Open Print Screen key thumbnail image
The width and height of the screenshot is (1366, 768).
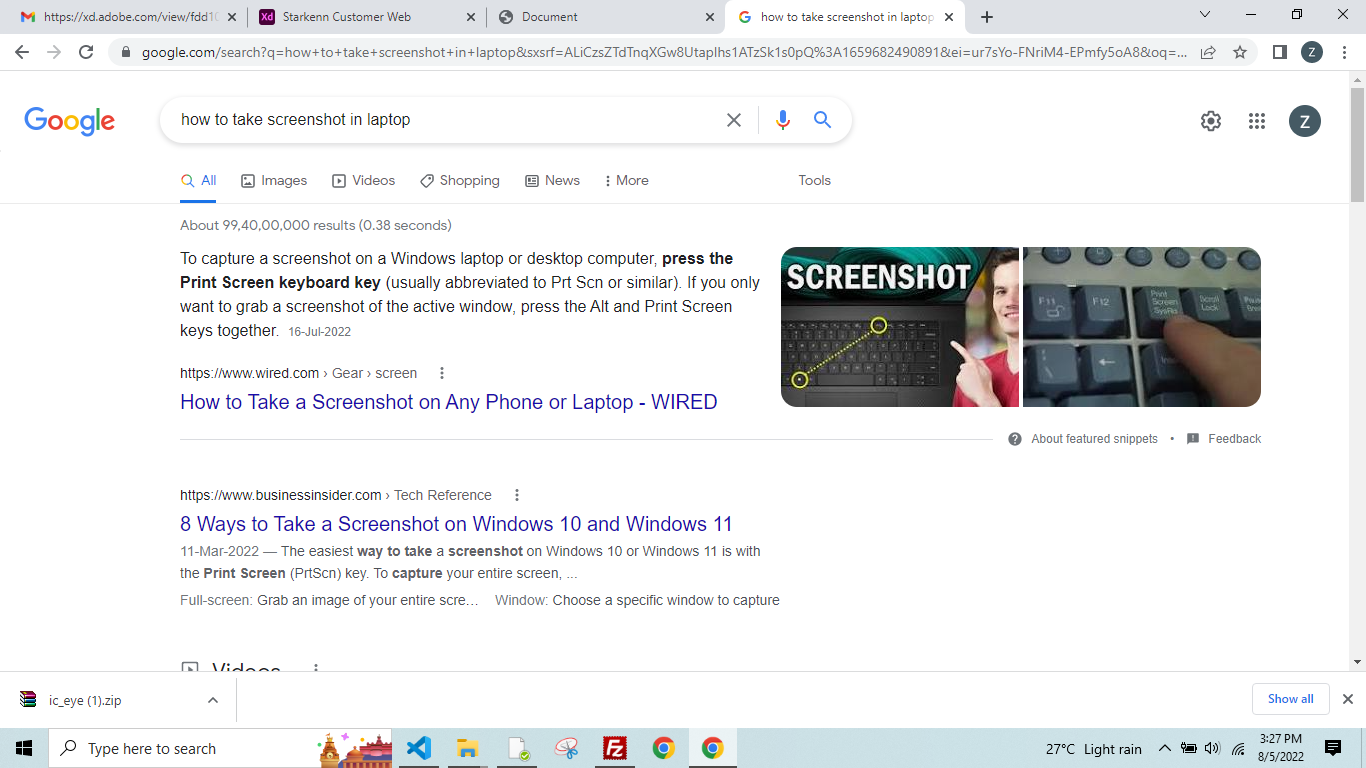[x=1142, y=327]
